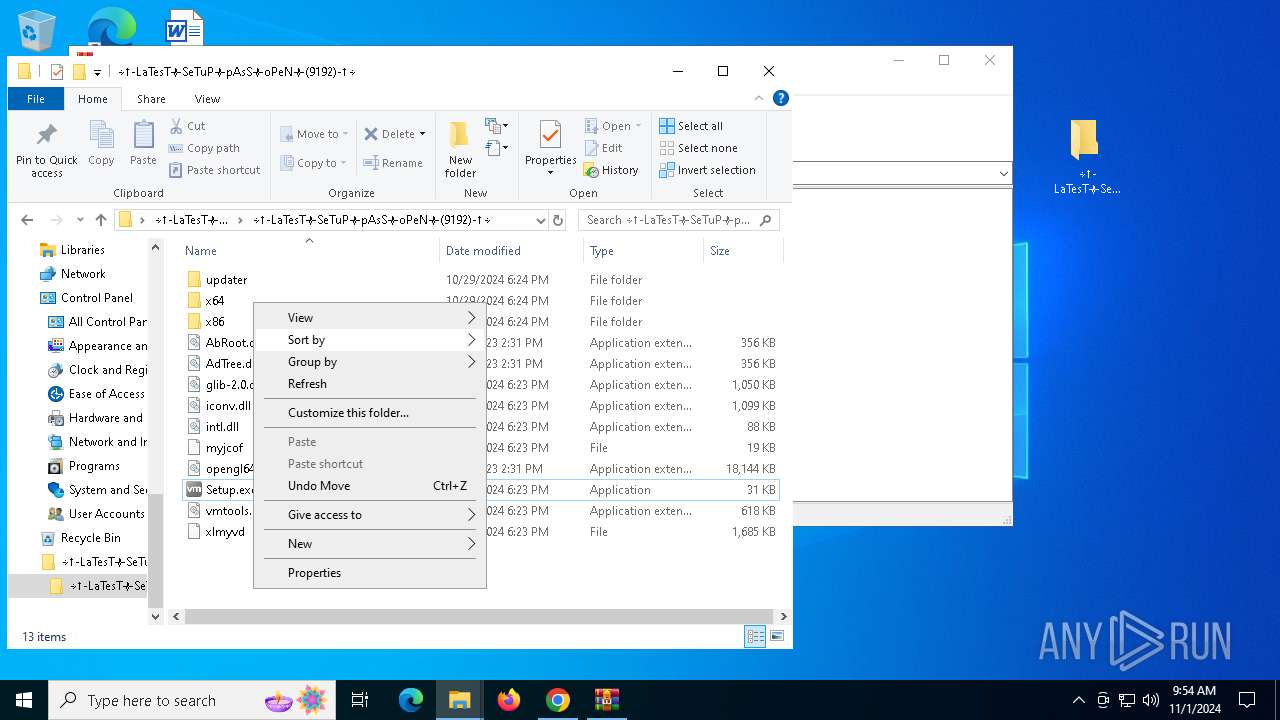Switch to the View ribbon tab
The width and height of the screenshot is (1280, 720).
click(x=207, y=99)
